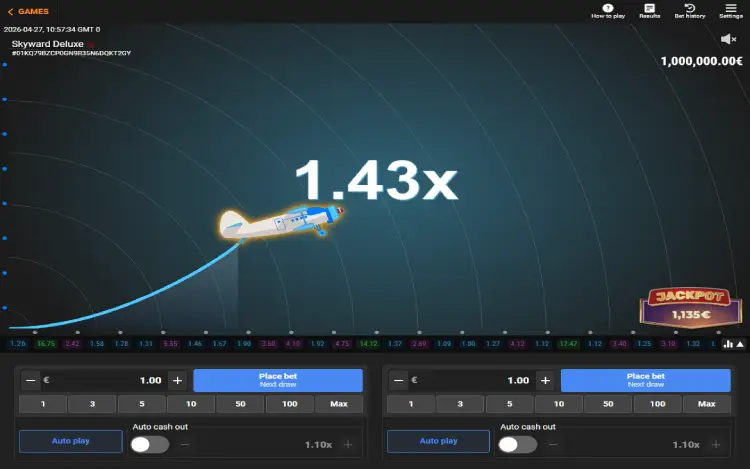This screenshot has height=469, width=750.
Task: Increase bet with plus in right panel
Action: [545, 381]
